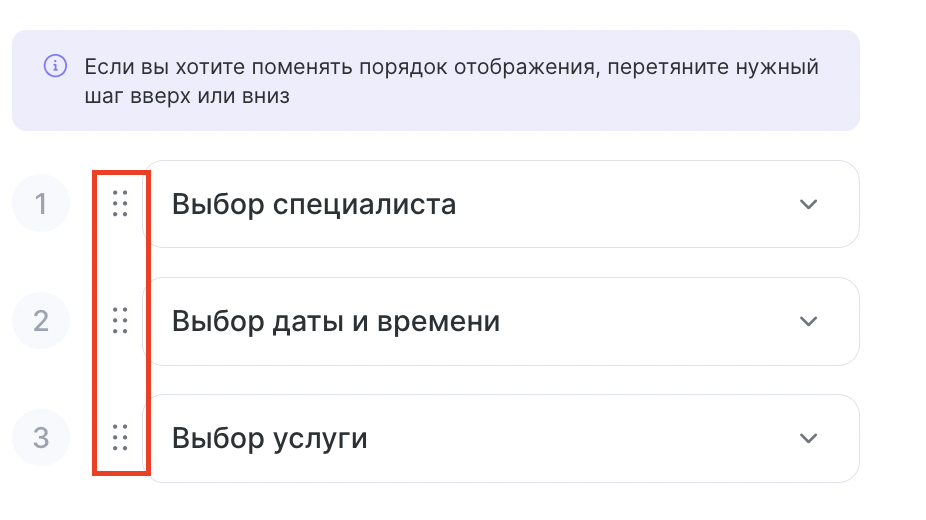Image resolution: width=926 pixels, height=520 pixels.
Task: Click the drag handle beside 'Выбор даты и времени'
Action: pyautogui.click(x=120, y=320)
